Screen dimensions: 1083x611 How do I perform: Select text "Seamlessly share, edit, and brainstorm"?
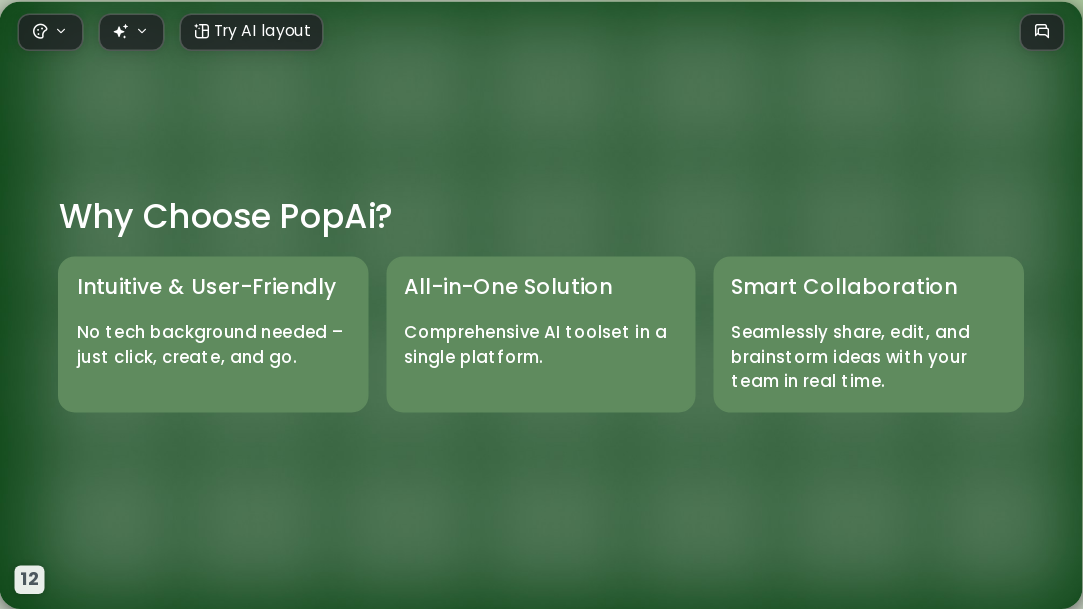pyautogui.click(x=850, y=345)
